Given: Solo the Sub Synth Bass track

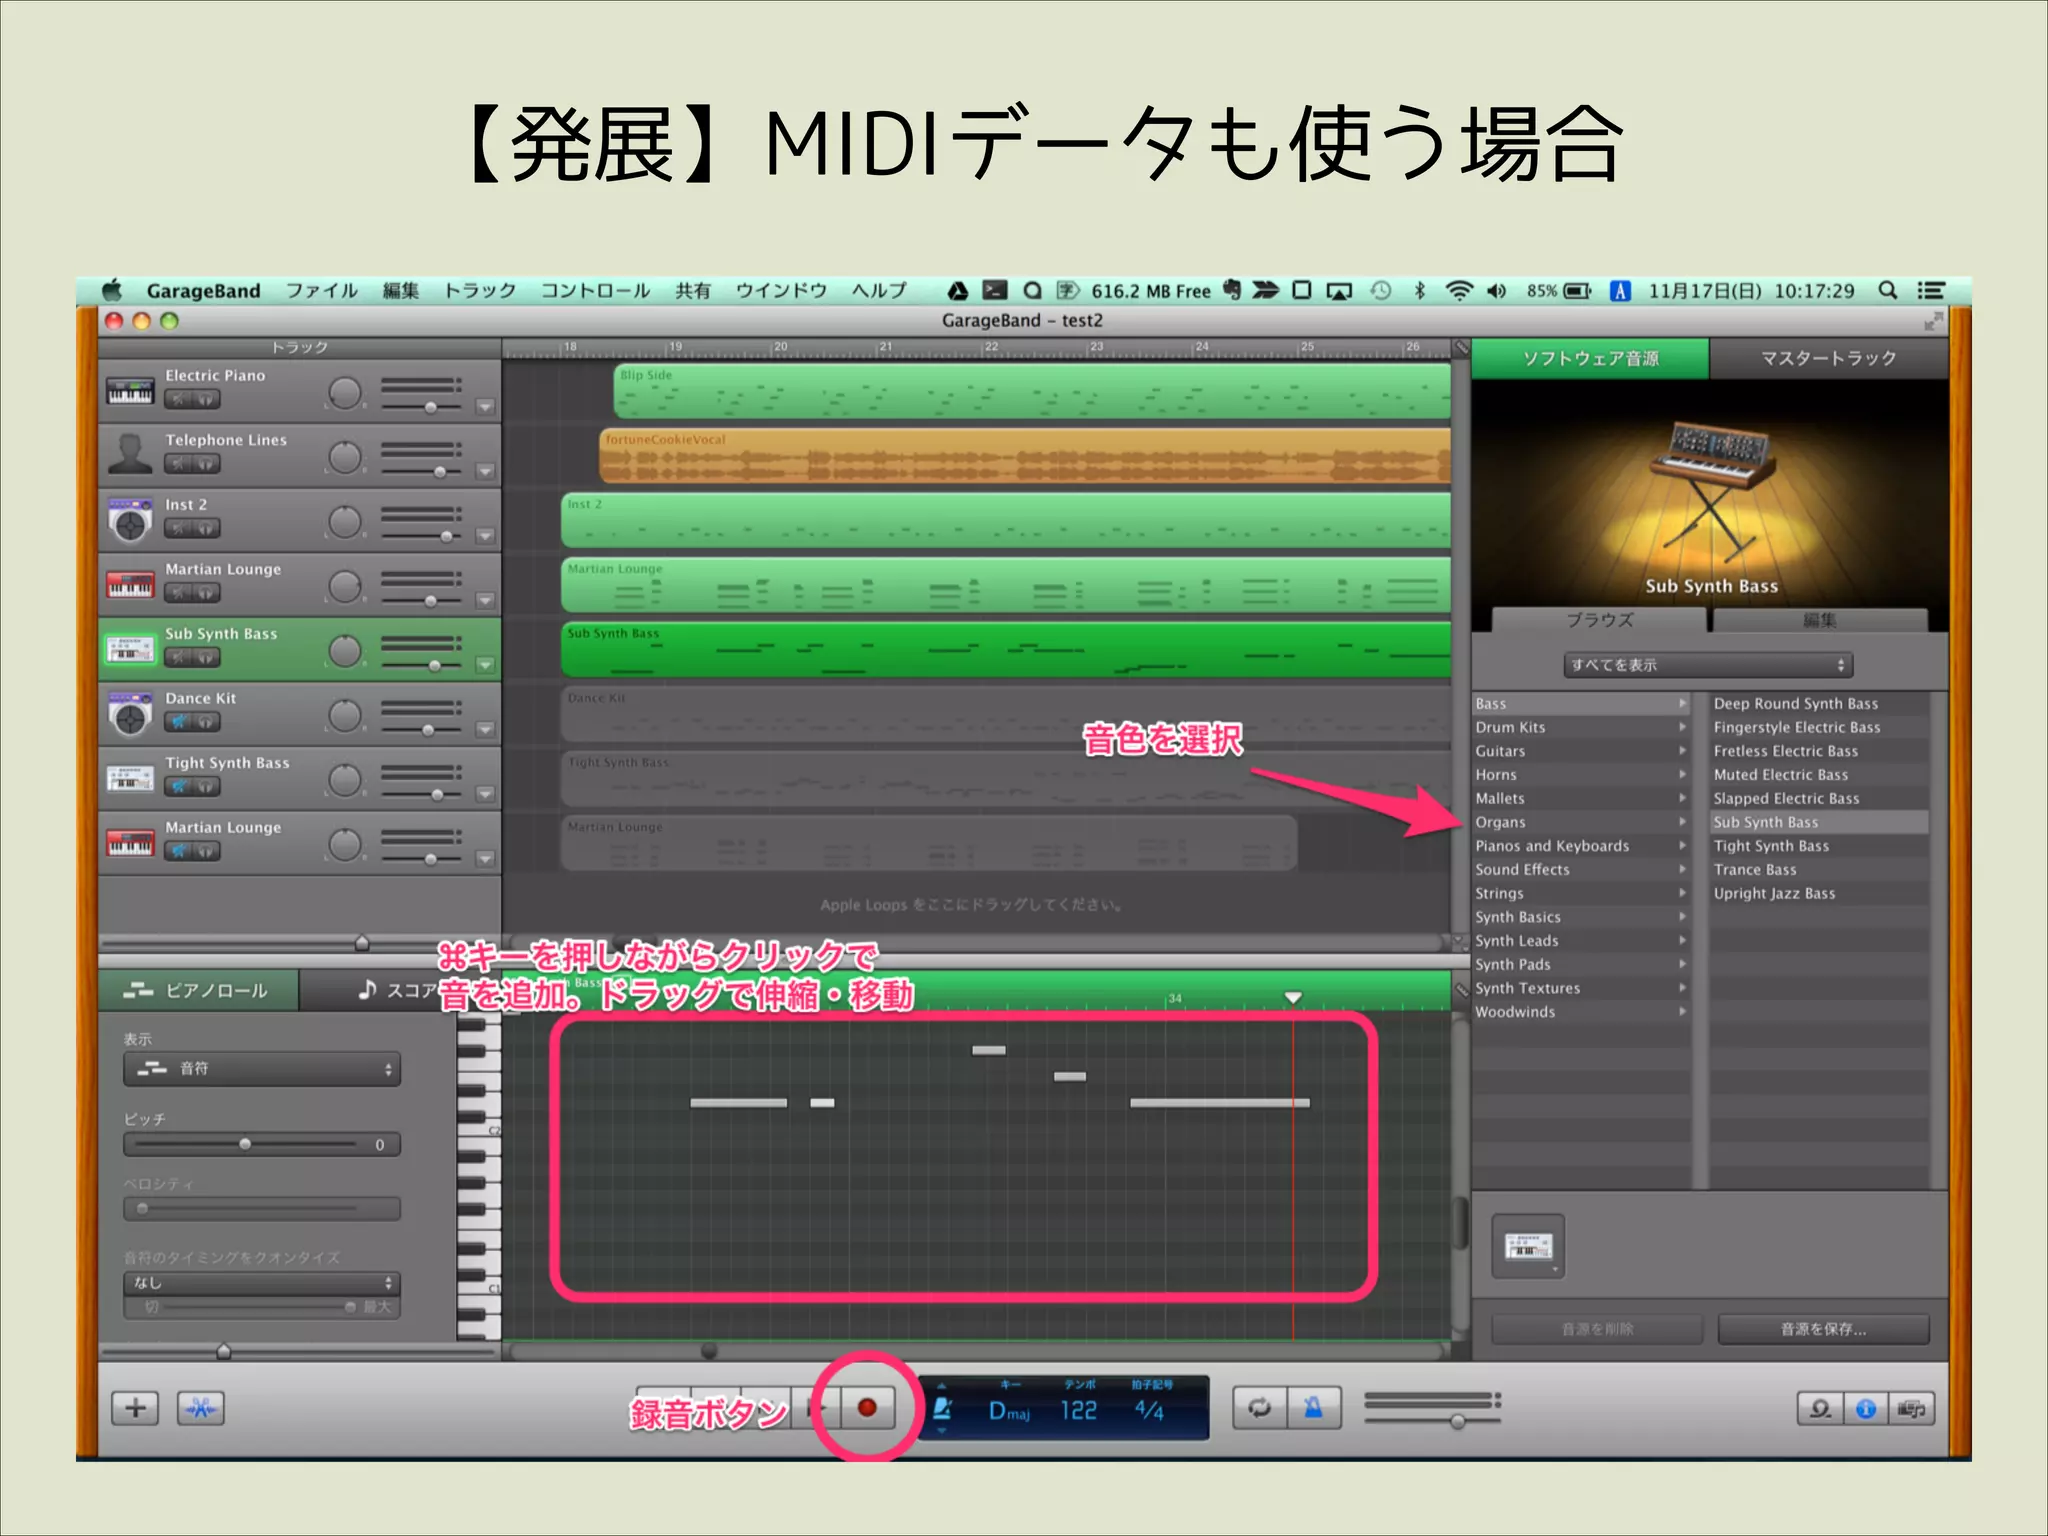Looking at the screenshot, I should tap(206, 657).
